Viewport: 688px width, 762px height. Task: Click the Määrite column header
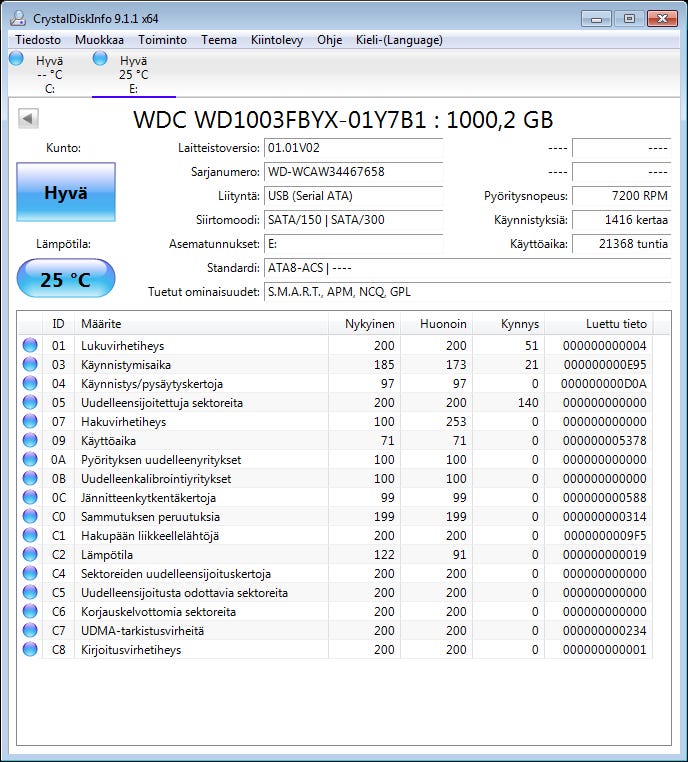point(201,324)
